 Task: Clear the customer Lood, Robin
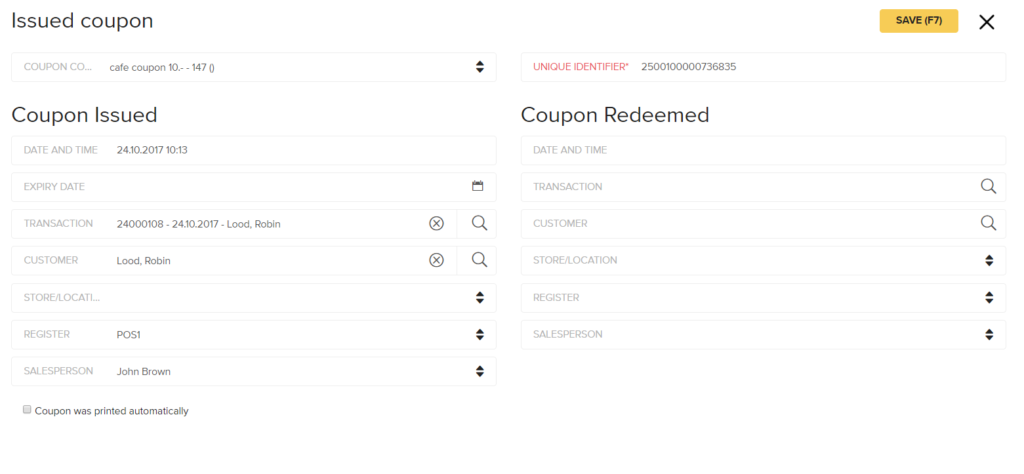436,261
